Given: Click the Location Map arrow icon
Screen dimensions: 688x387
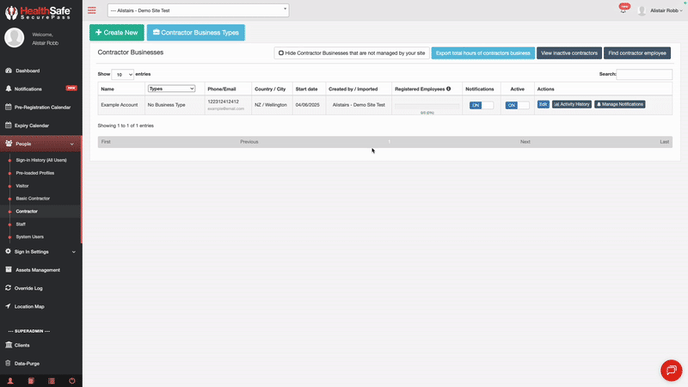Looking at the screenshot, I should [x=8, y=306].
